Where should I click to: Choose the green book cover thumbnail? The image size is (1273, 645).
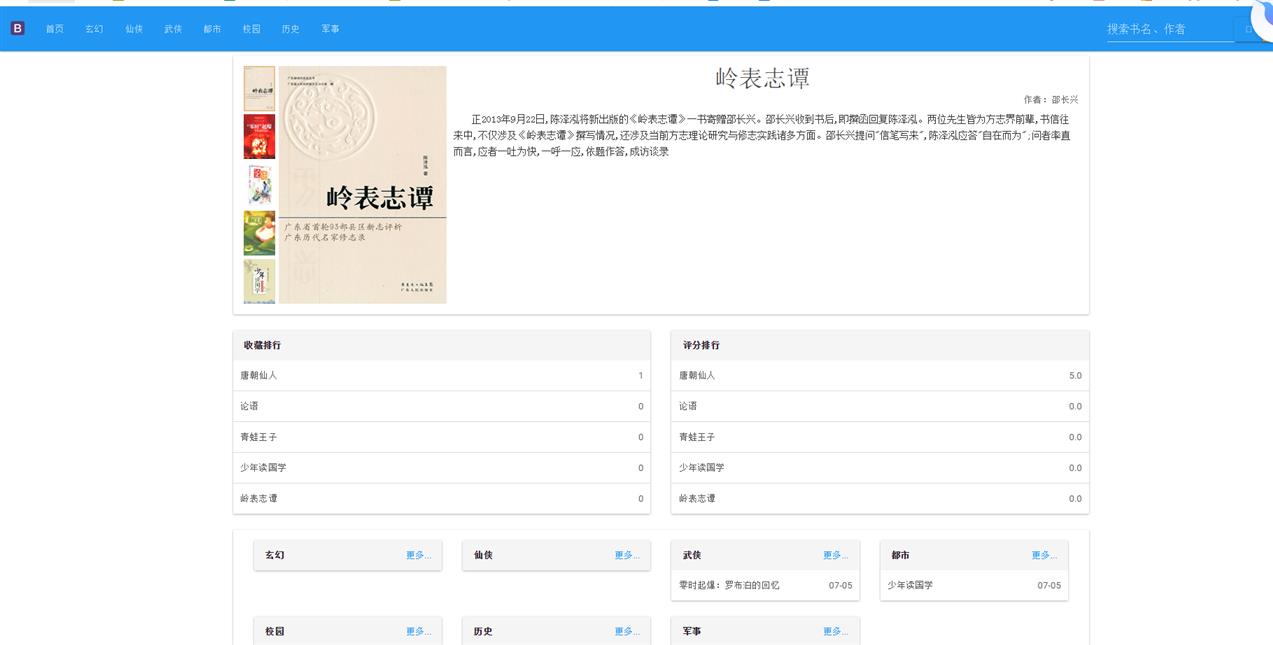[259, 233]
